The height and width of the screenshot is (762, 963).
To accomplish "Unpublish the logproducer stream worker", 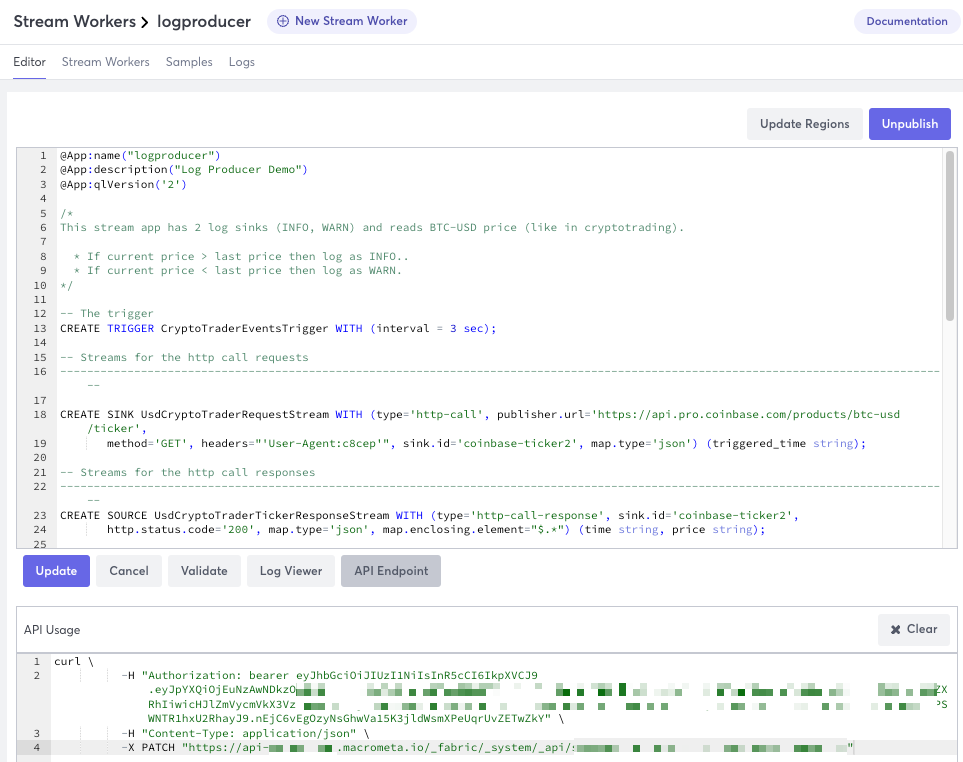I will tap(909, 123).
